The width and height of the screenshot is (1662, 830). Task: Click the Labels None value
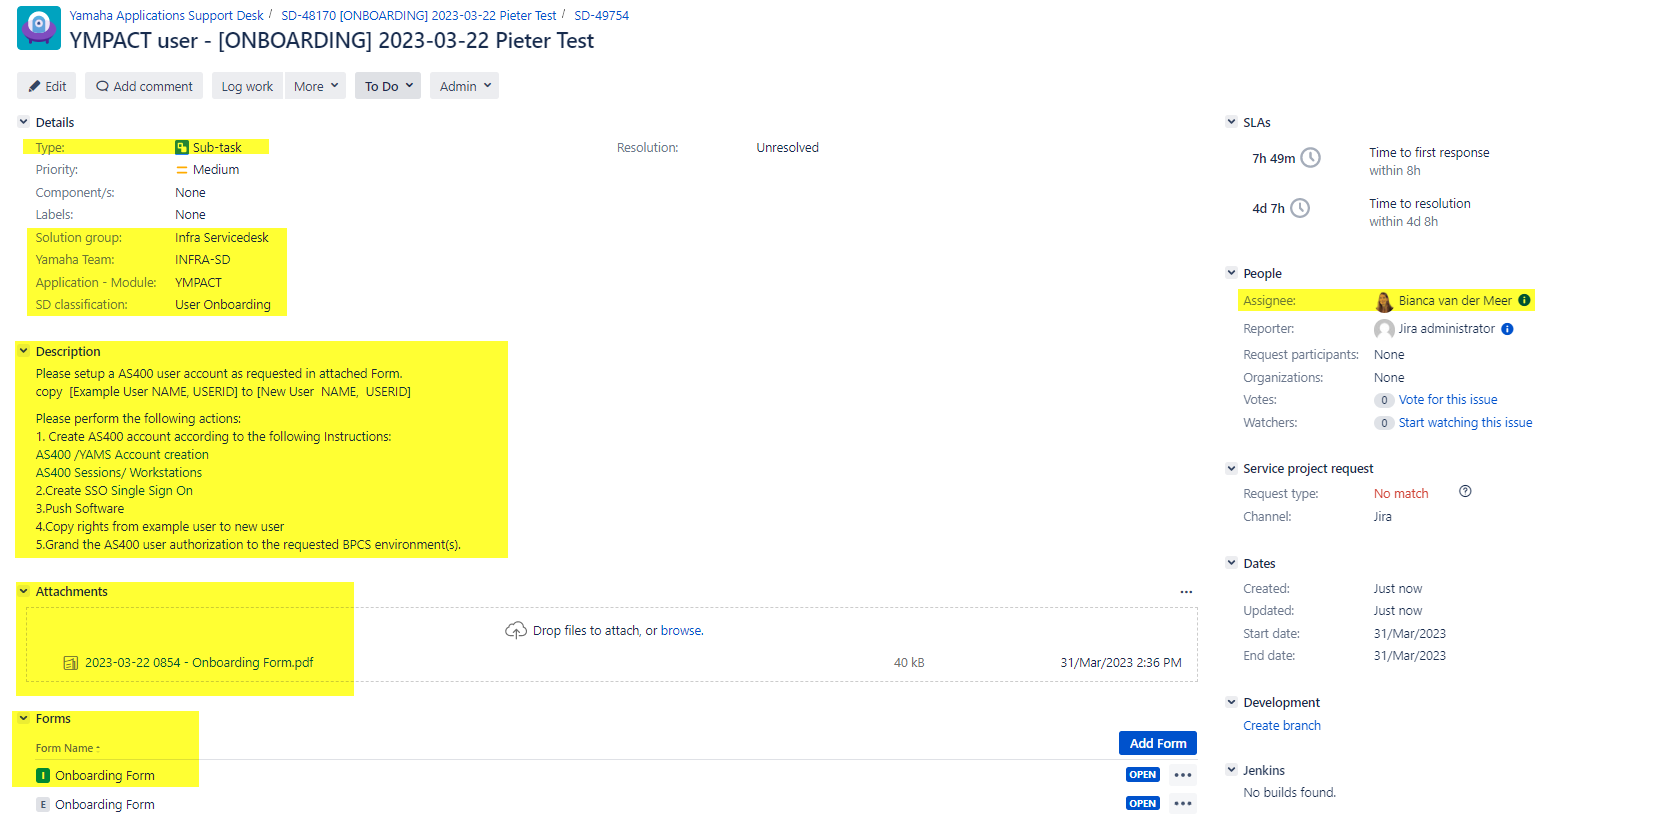190,215
